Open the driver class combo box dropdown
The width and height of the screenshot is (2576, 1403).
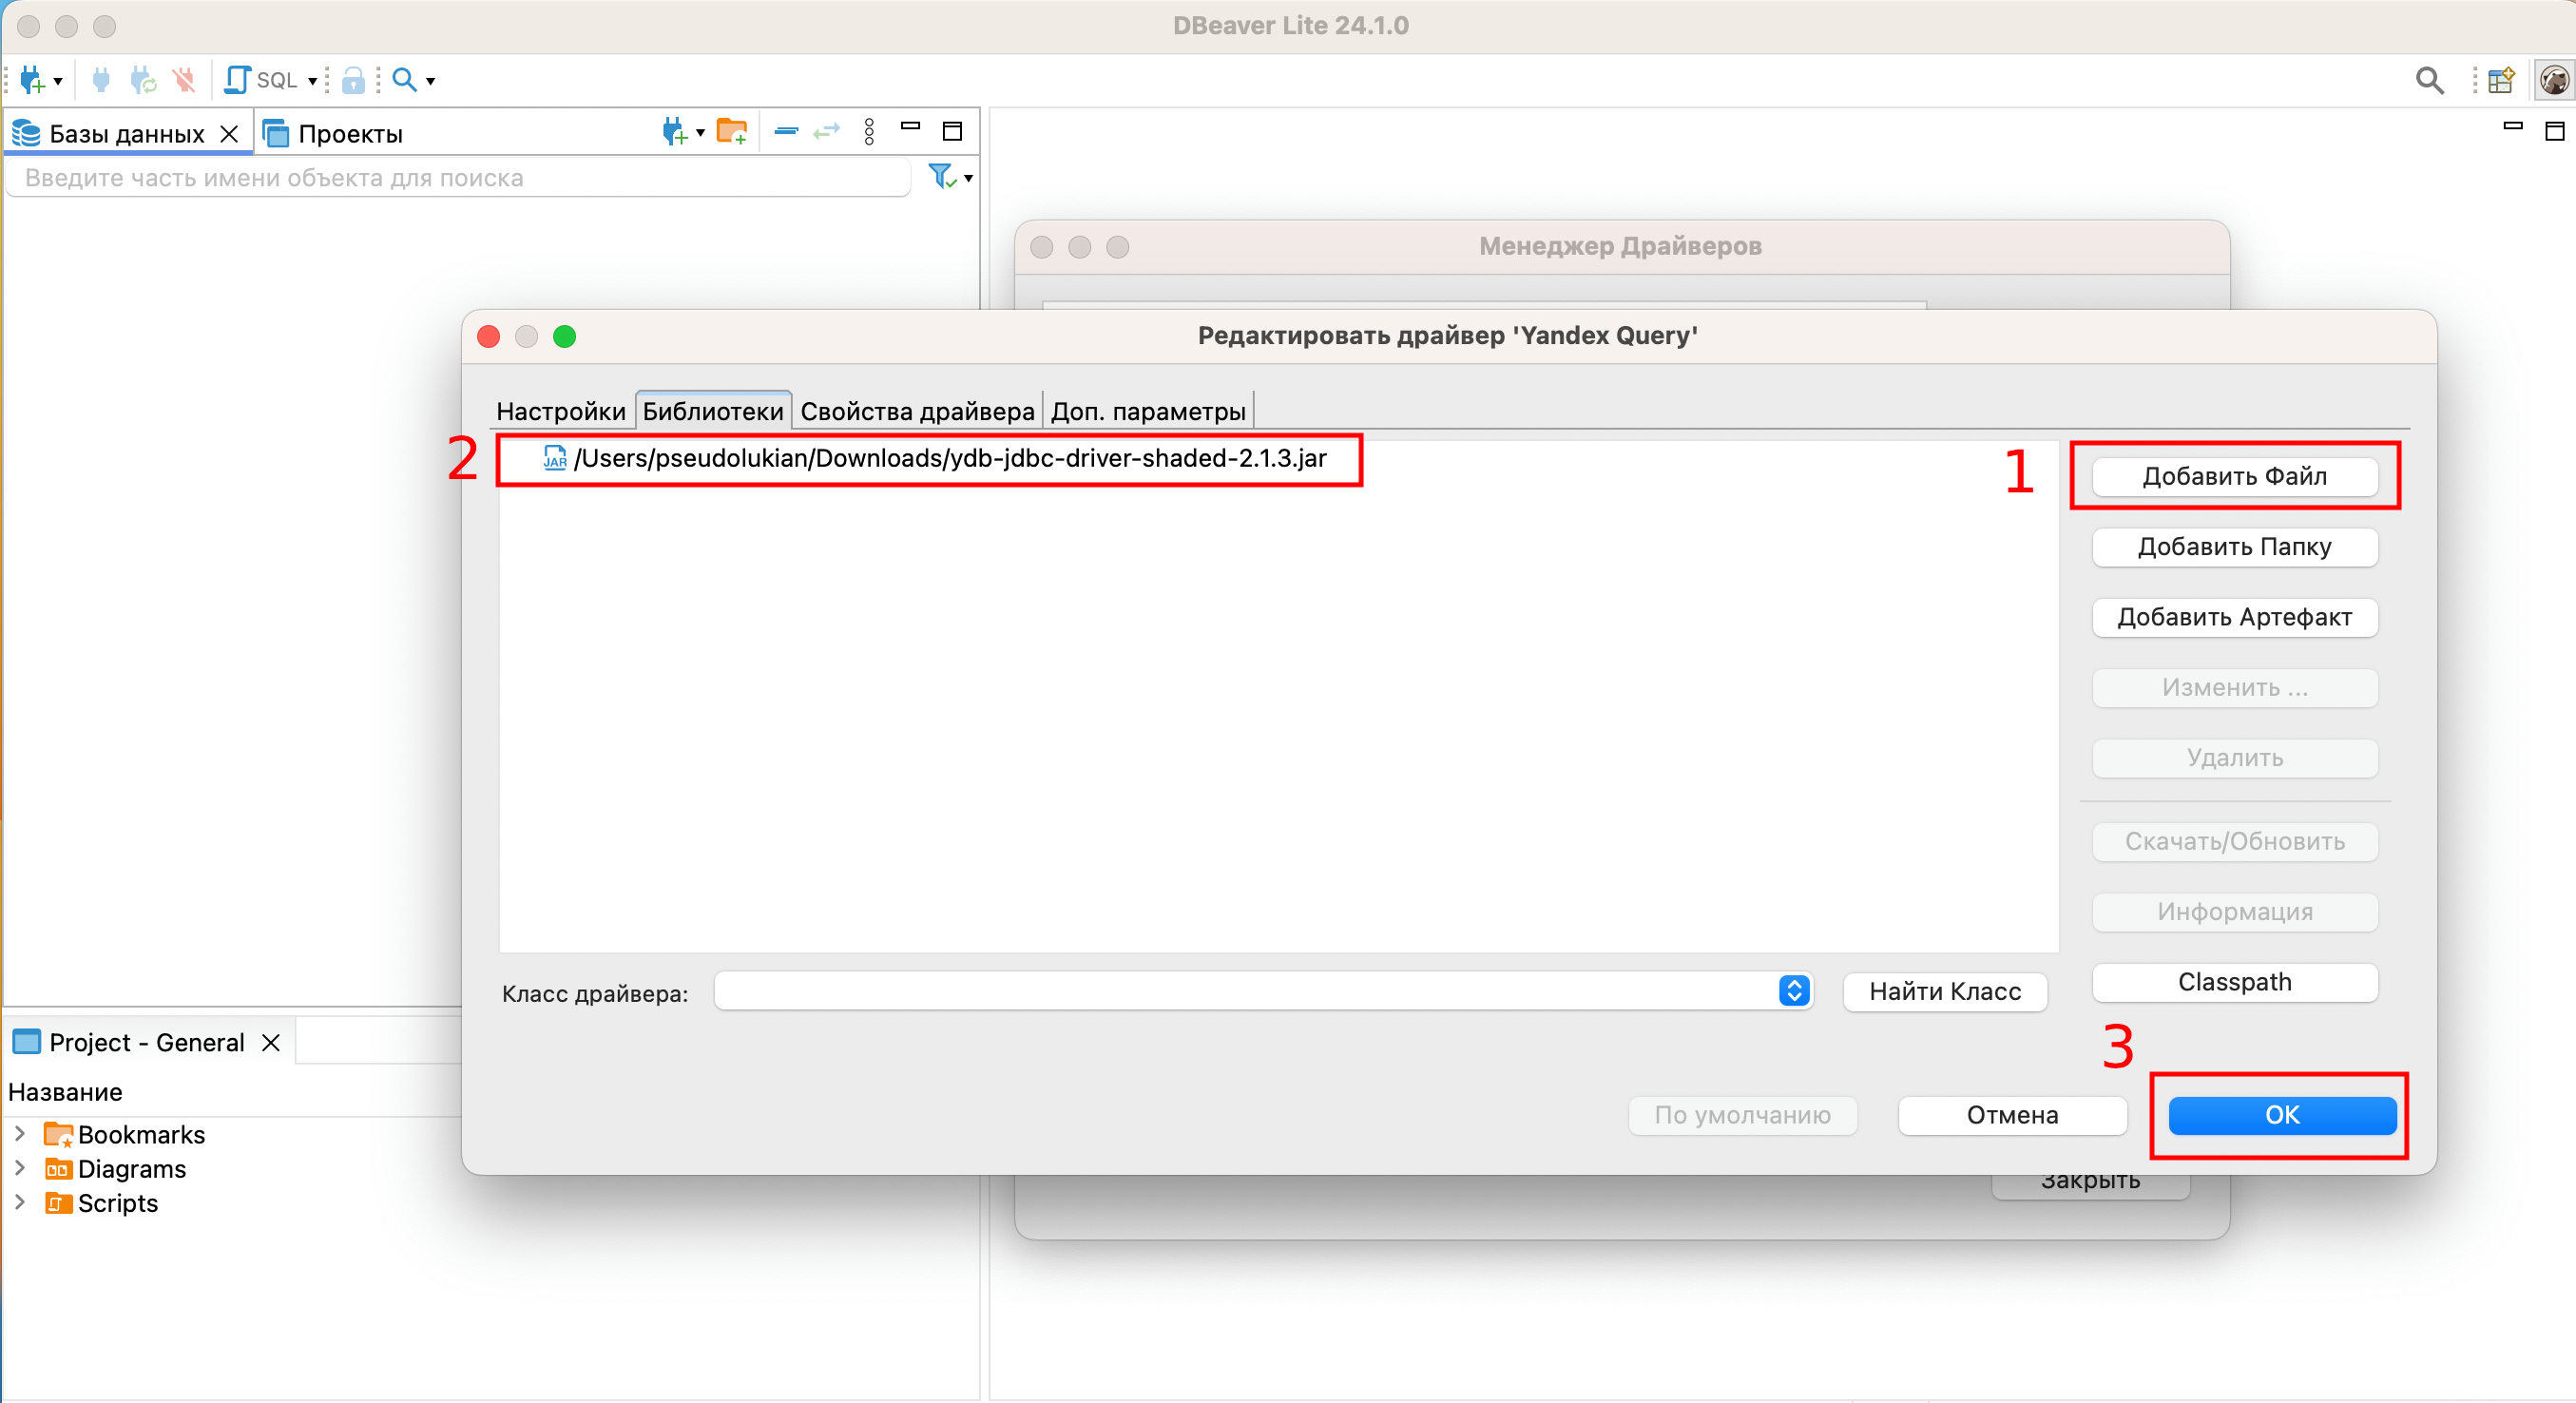point(1793,991)
